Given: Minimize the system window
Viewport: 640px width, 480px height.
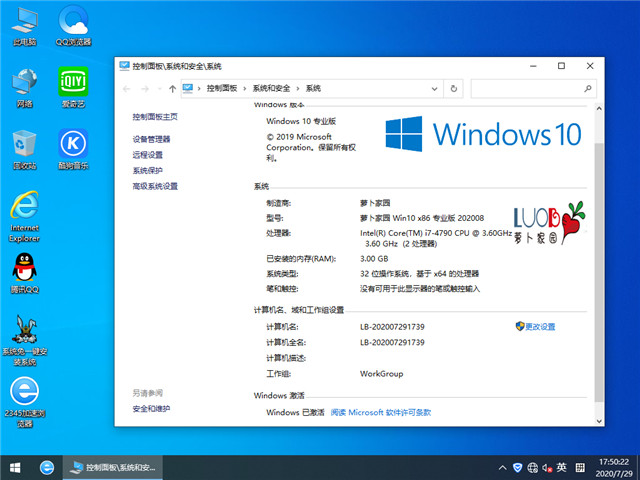Looking at the screenshot, I should point(533,66).
